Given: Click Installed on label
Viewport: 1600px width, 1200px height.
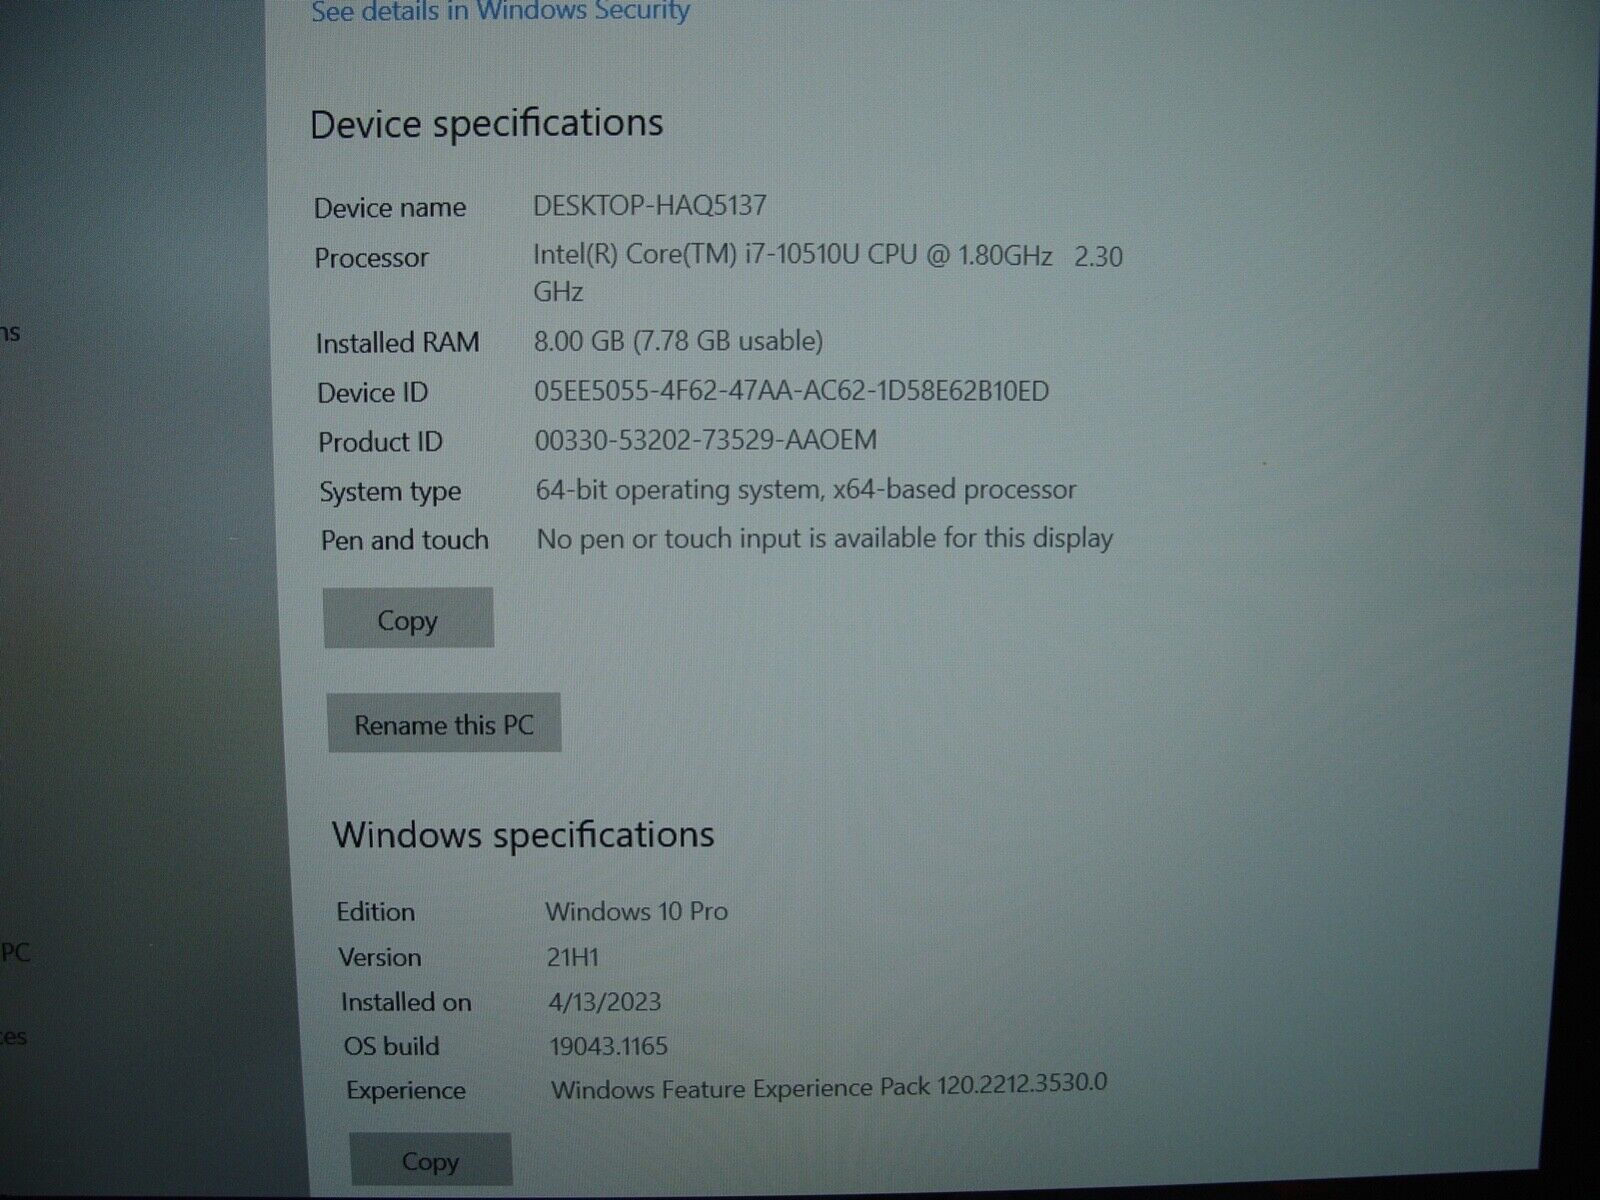Looking at the screenshot, I should [x=405, y=1002].
